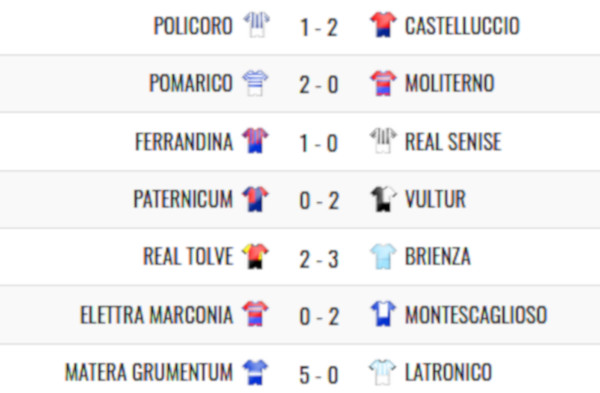
Task: Click the Policoro striped jersey icon
Action: [x=257, y=25]
